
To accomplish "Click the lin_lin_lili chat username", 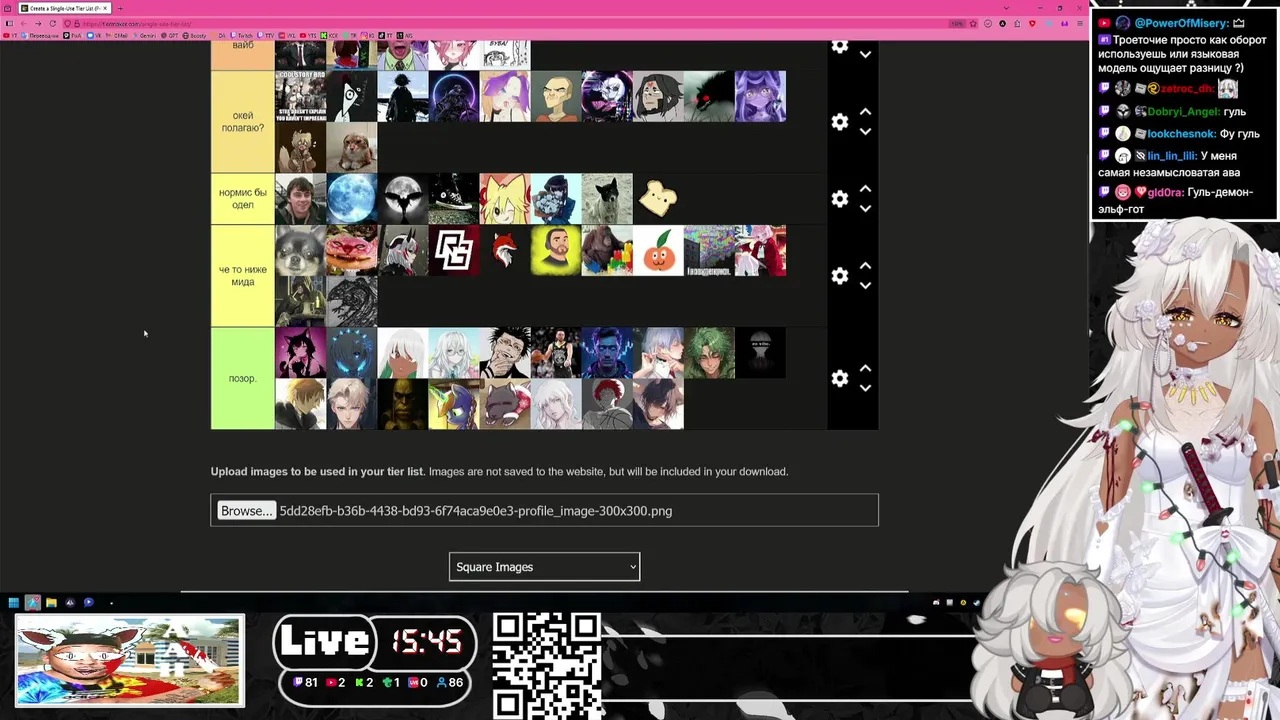I will pos(1172,156).
